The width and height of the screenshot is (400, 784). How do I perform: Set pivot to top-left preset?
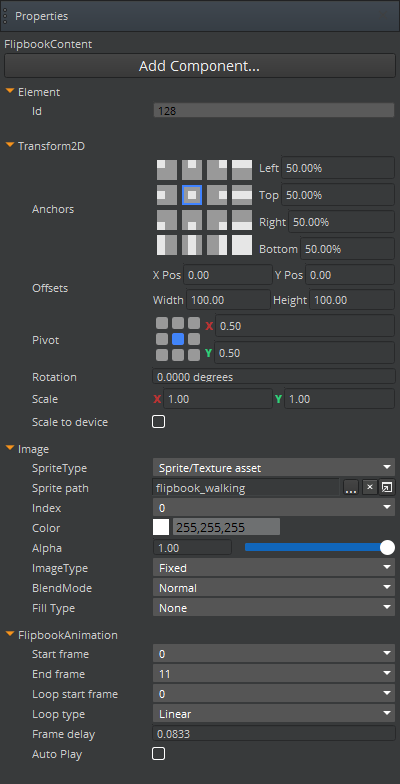click(162, 323)
